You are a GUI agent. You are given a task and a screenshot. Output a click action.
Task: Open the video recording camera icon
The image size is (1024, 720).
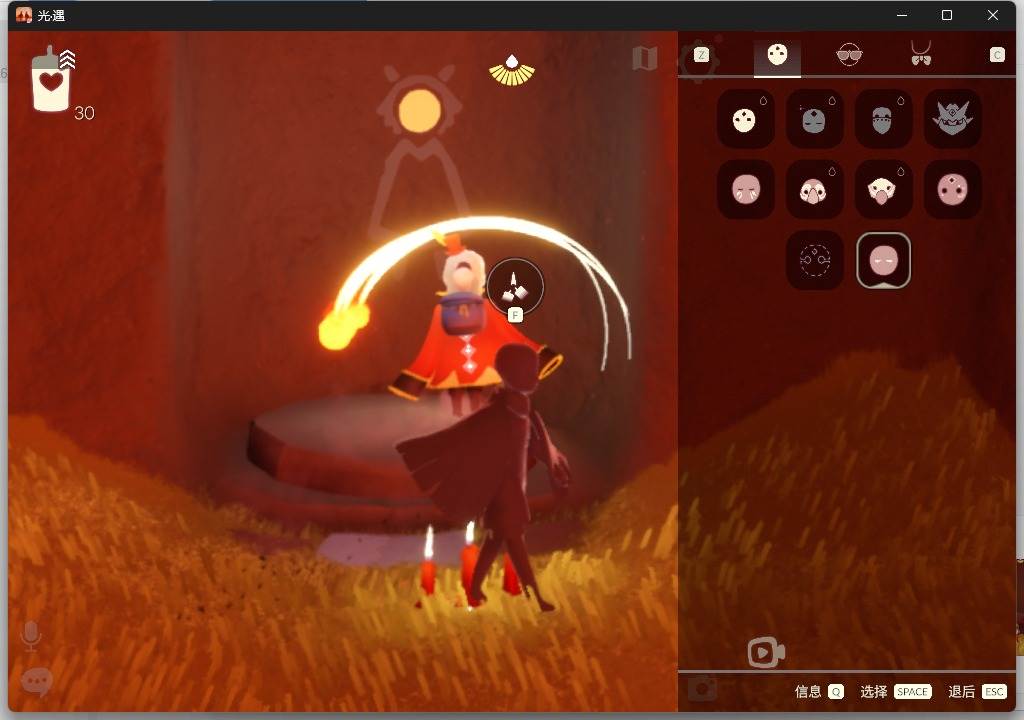pos(766,652)
